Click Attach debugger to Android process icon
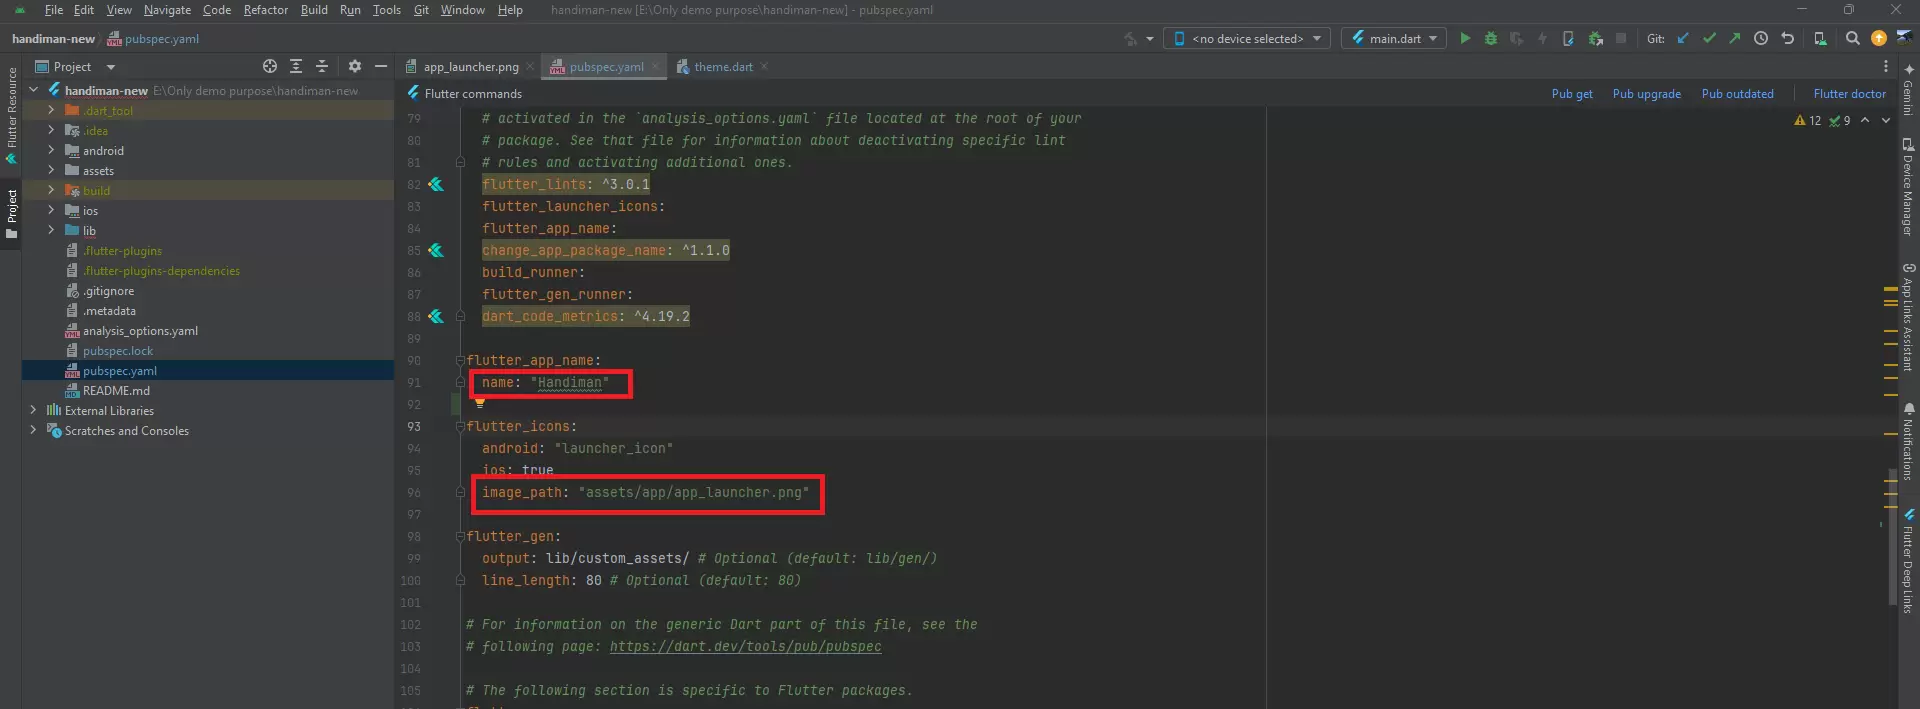 pos(1595,38)
